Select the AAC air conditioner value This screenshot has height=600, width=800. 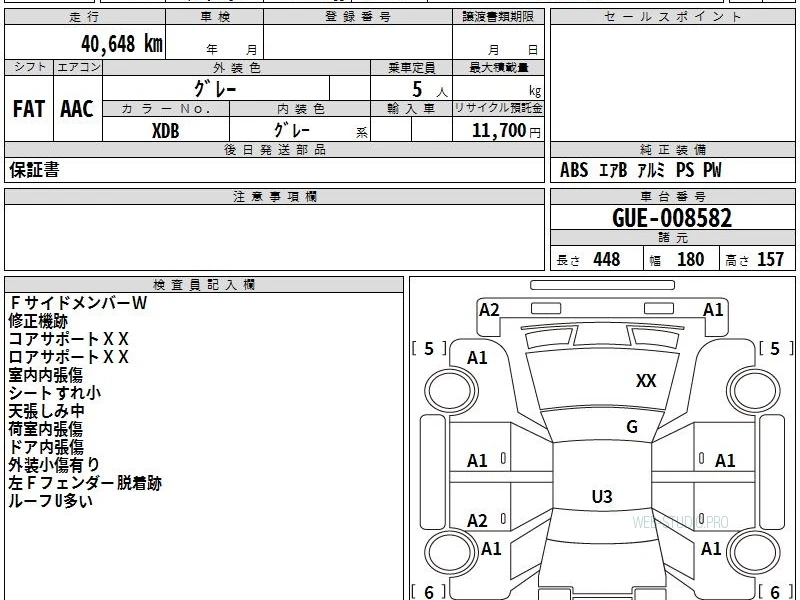coord(77,109)
